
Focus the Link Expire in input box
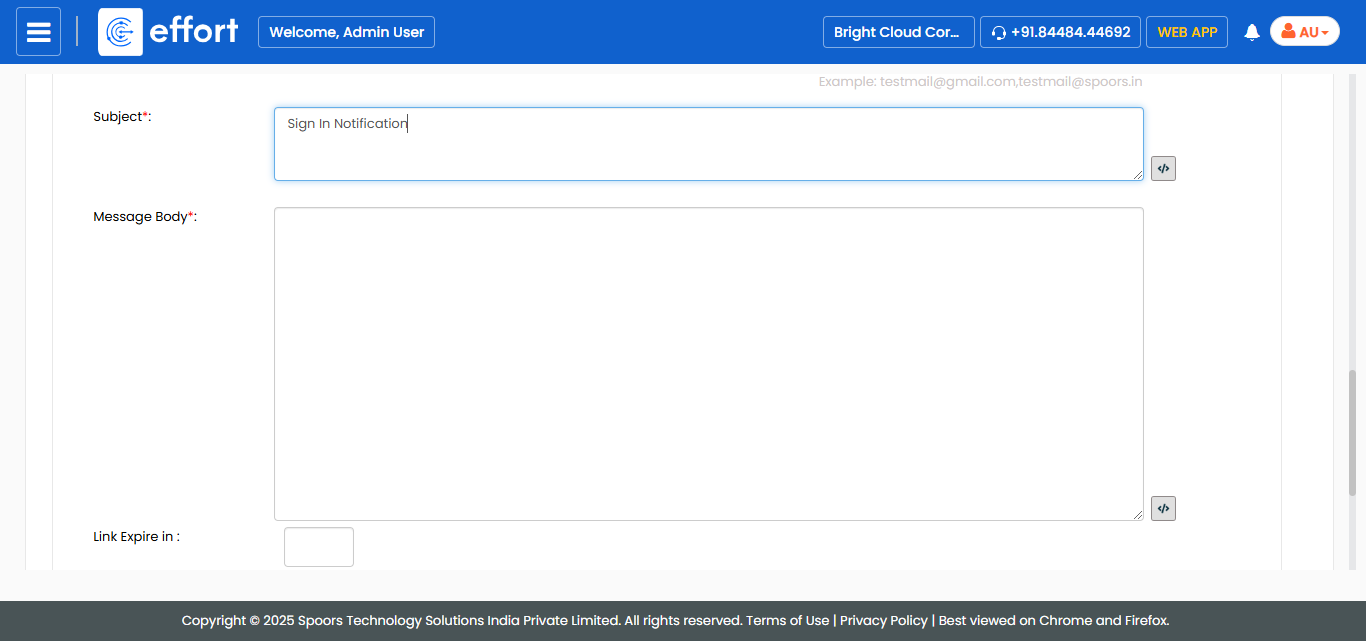[x=319, y=547]
